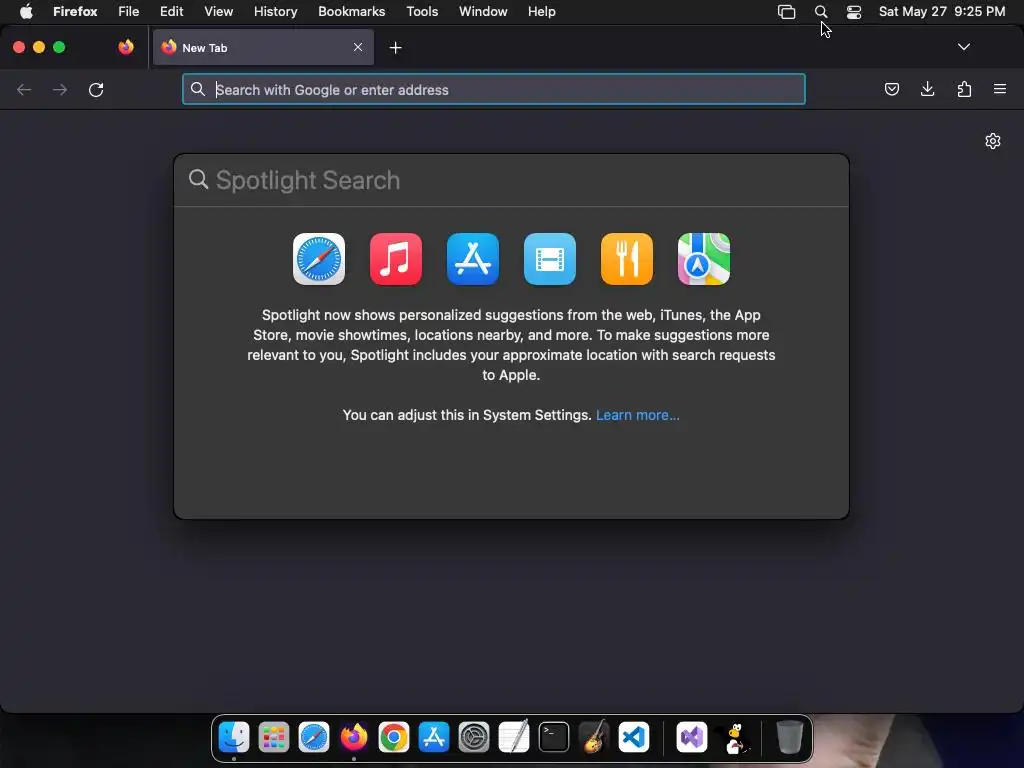Close the New Tab tab

(358, 47)
